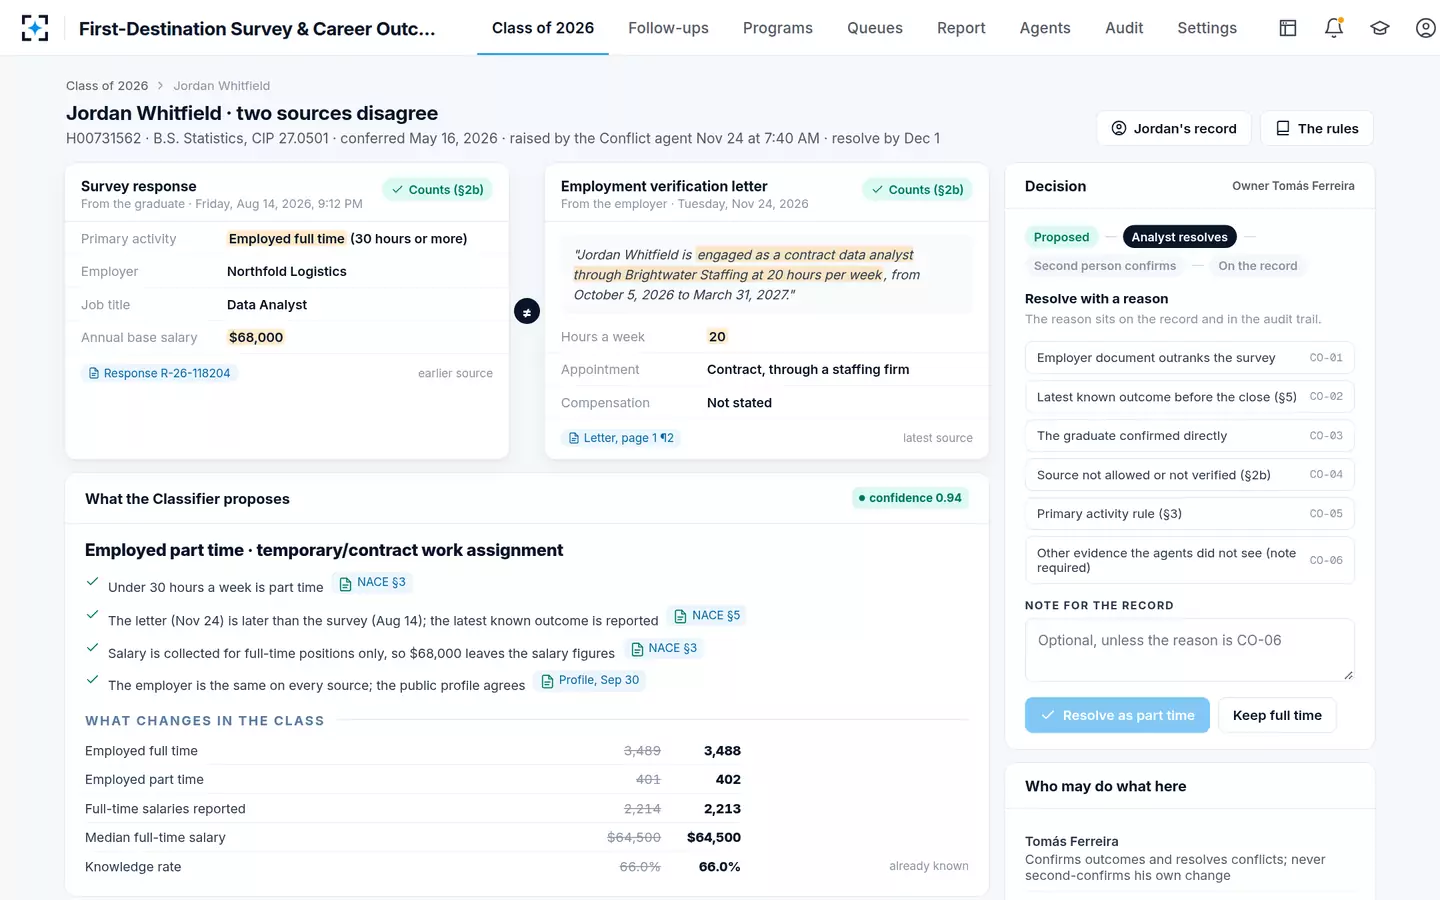Open the Queues tab
1440x900 pixels.
pyautogui.click(x=875, y=28)
